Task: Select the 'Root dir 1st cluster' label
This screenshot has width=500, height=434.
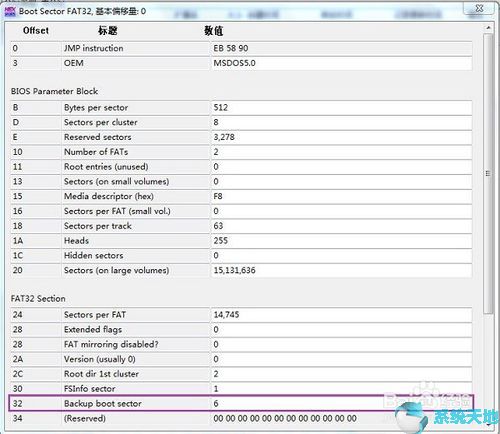Action: [101, 374]
